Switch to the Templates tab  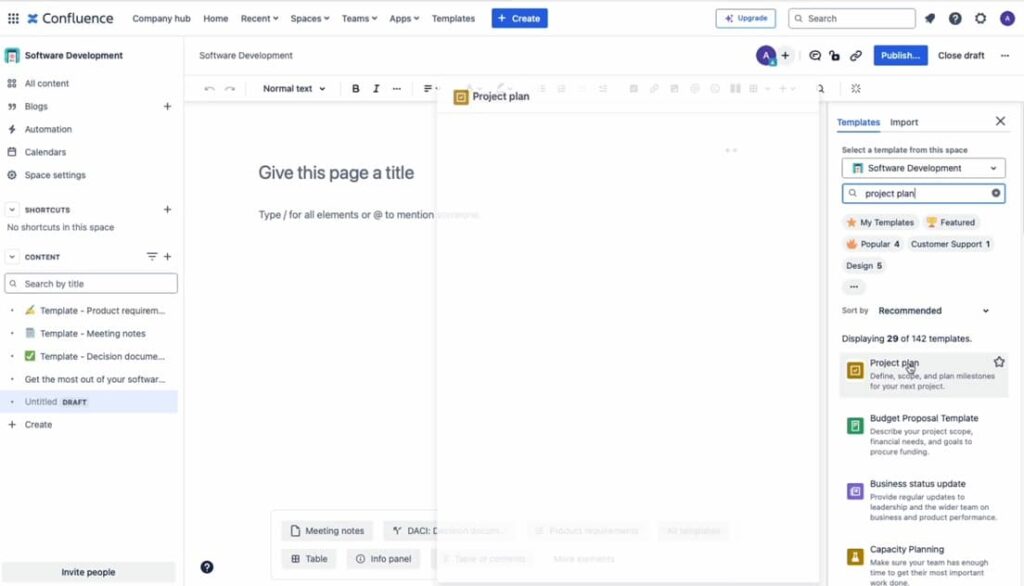coord(858,122)
